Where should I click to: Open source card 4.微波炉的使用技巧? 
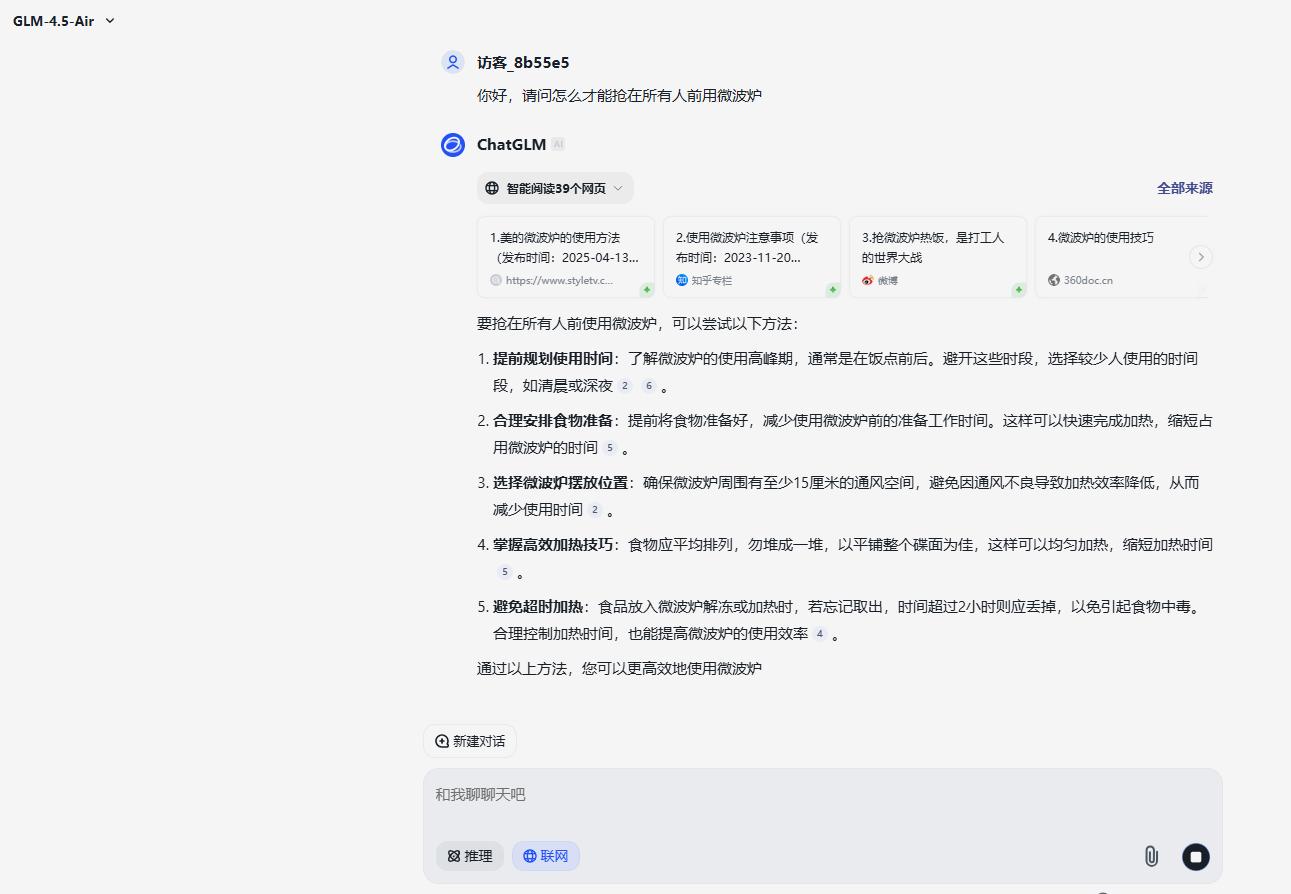[1122, 257]
